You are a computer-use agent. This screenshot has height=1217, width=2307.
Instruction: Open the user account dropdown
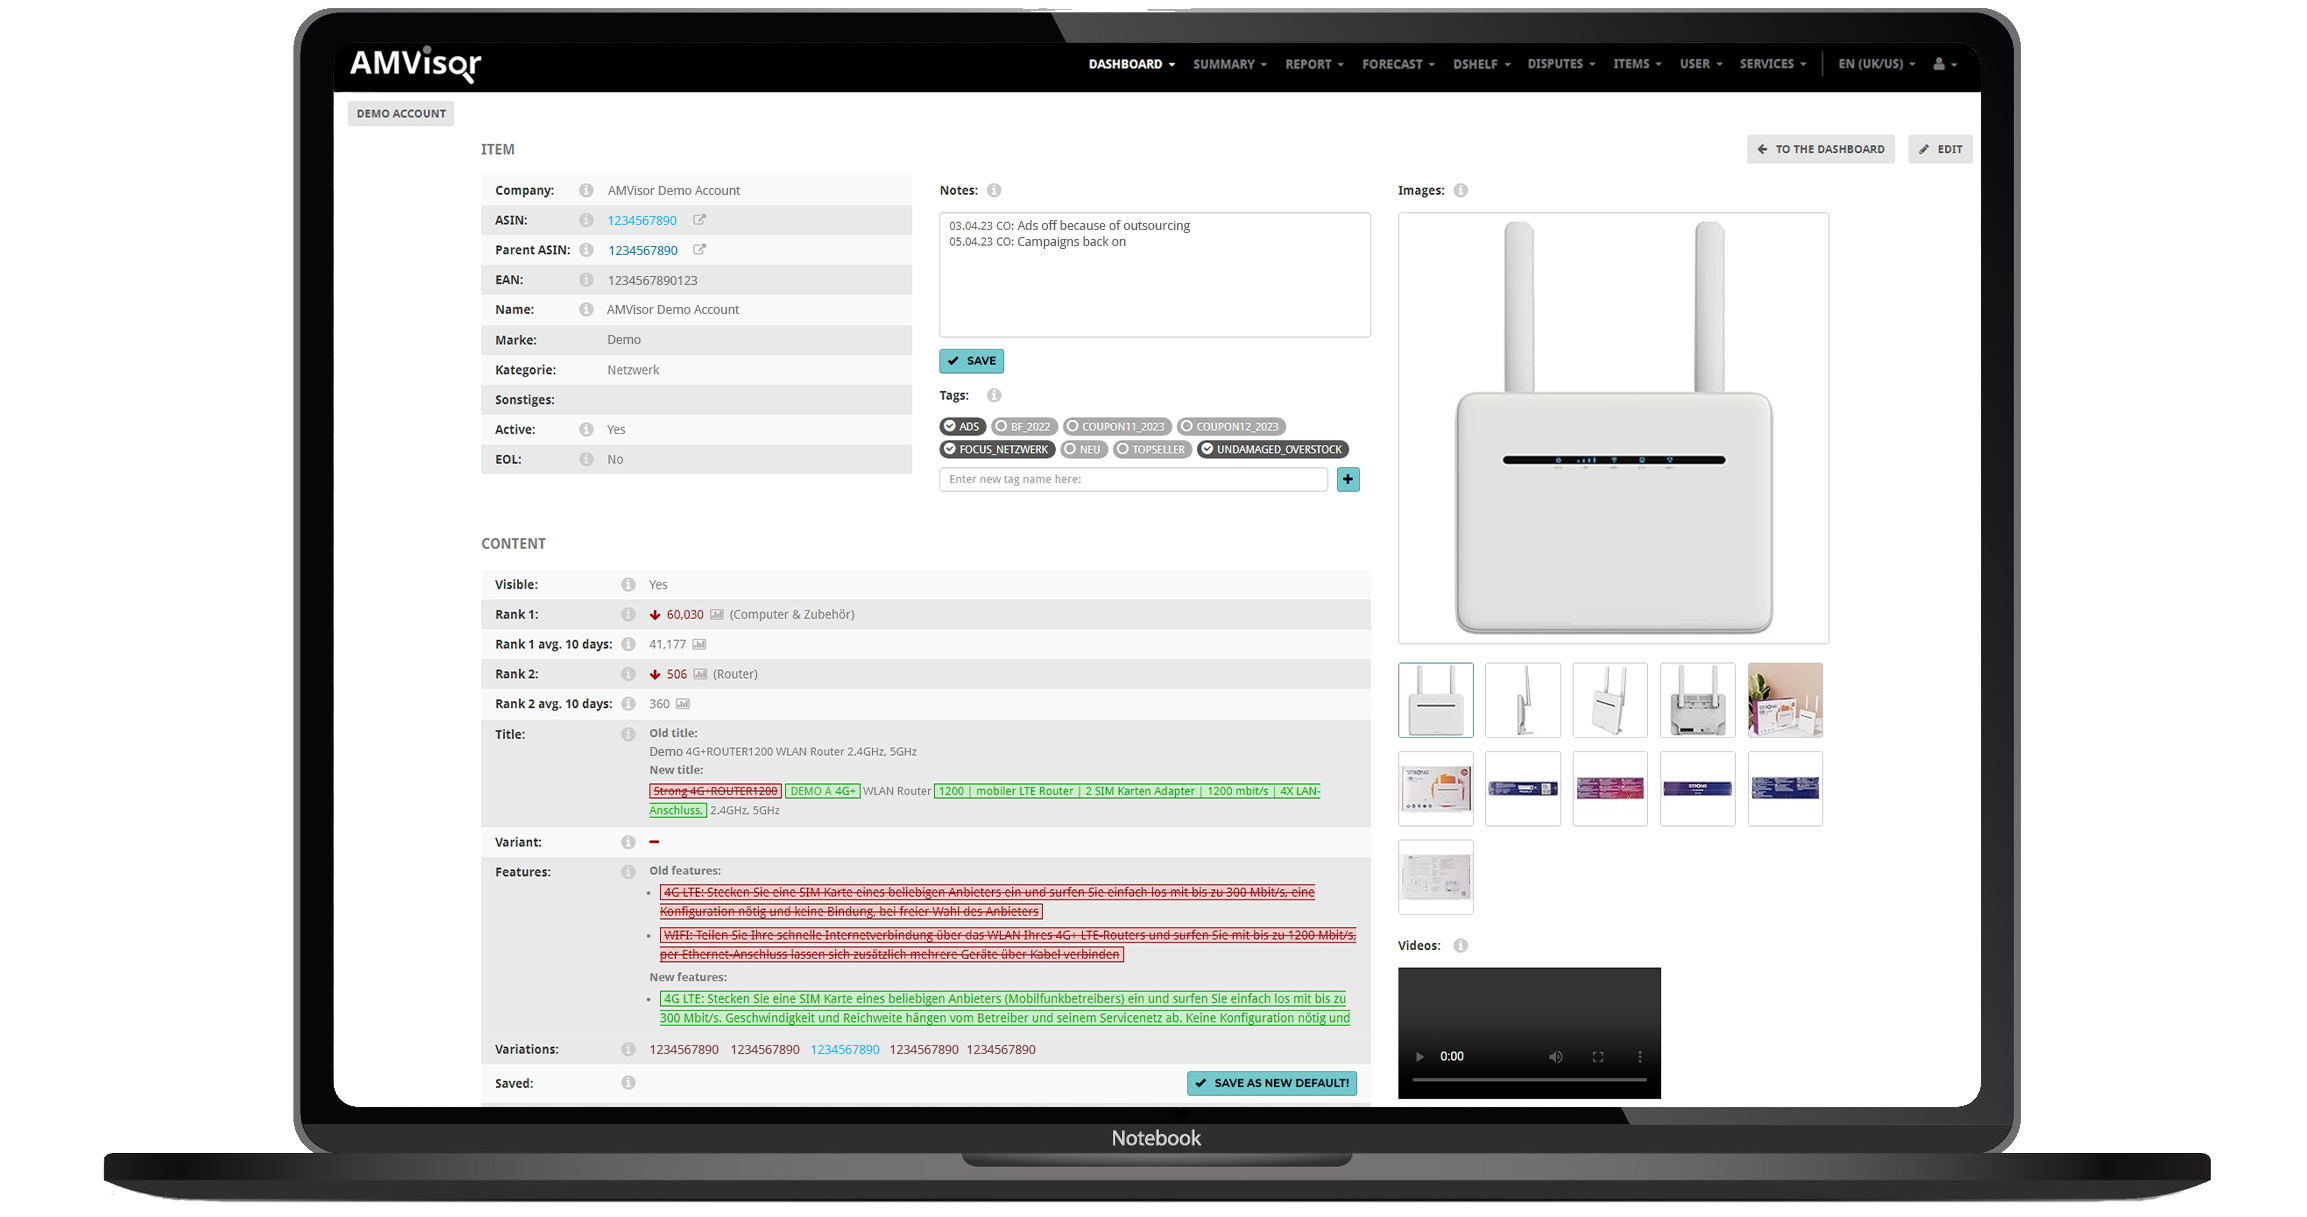coord(1944,64)
